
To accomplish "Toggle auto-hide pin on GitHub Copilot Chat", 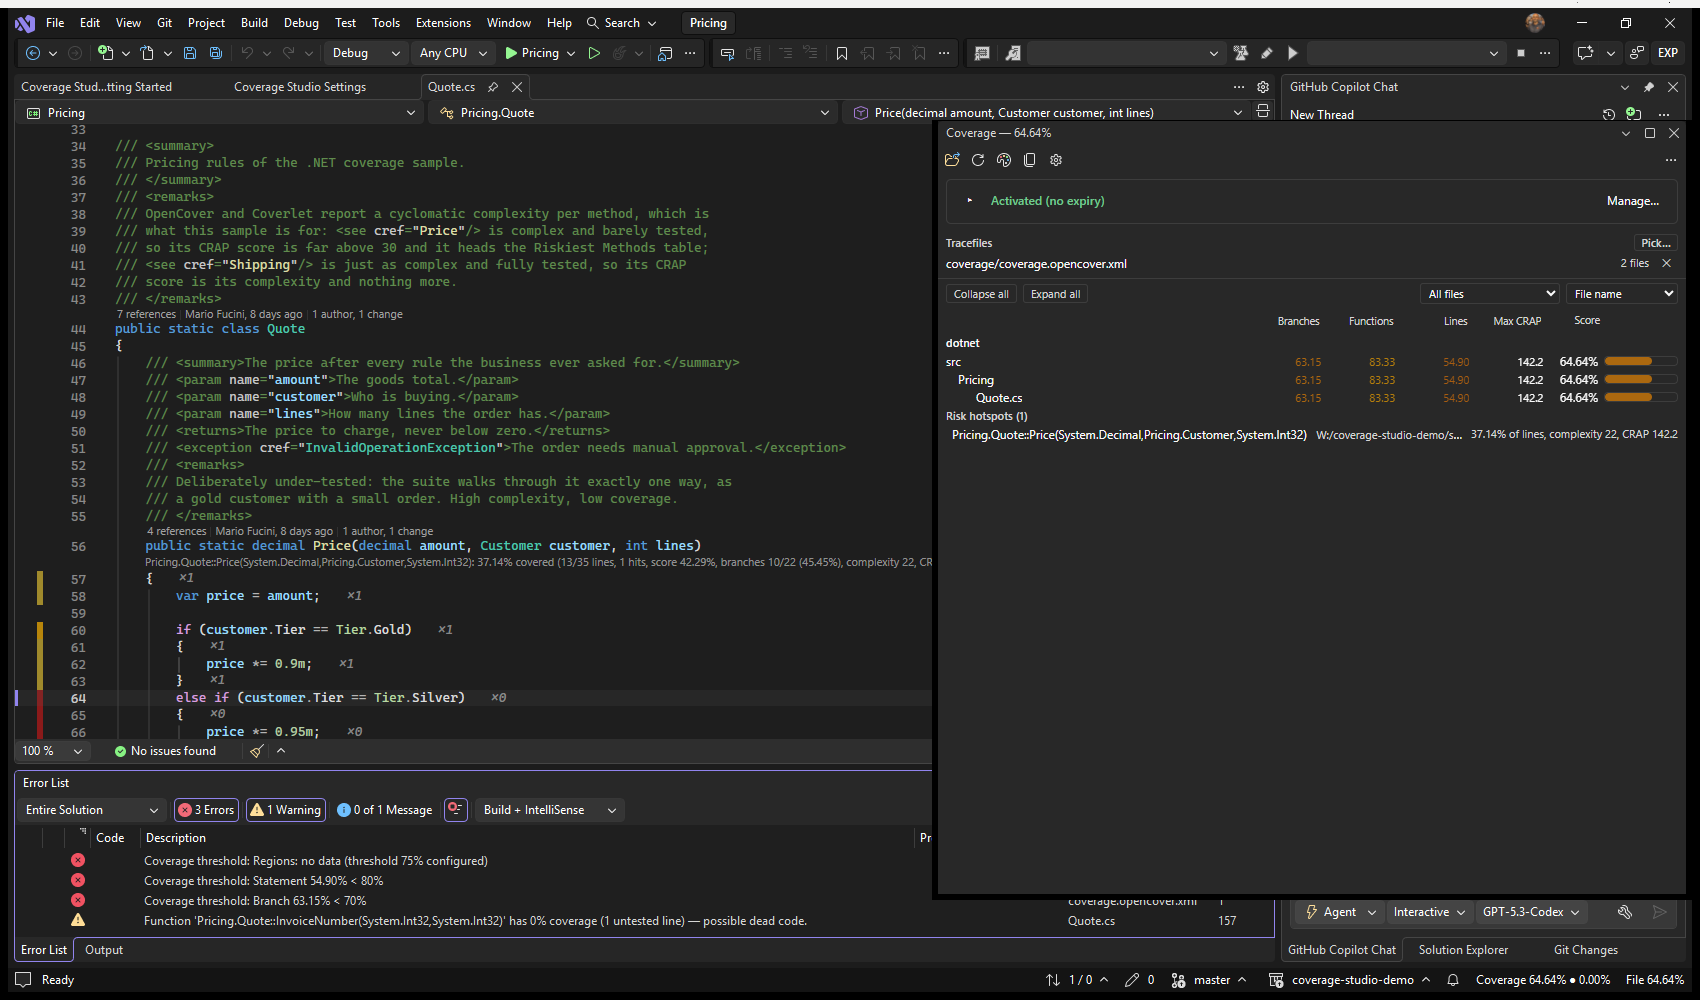I will (1649, 87).
